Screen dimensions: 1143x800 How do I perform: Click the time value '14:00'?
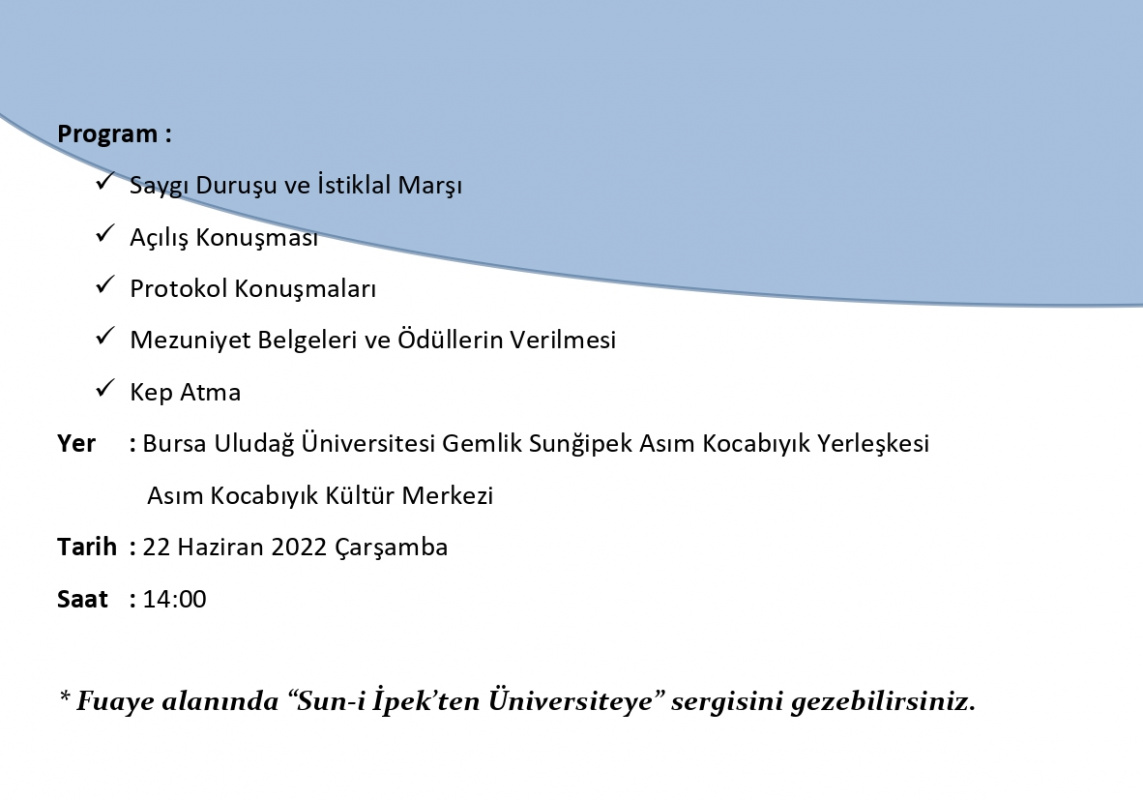click(175, 599)
